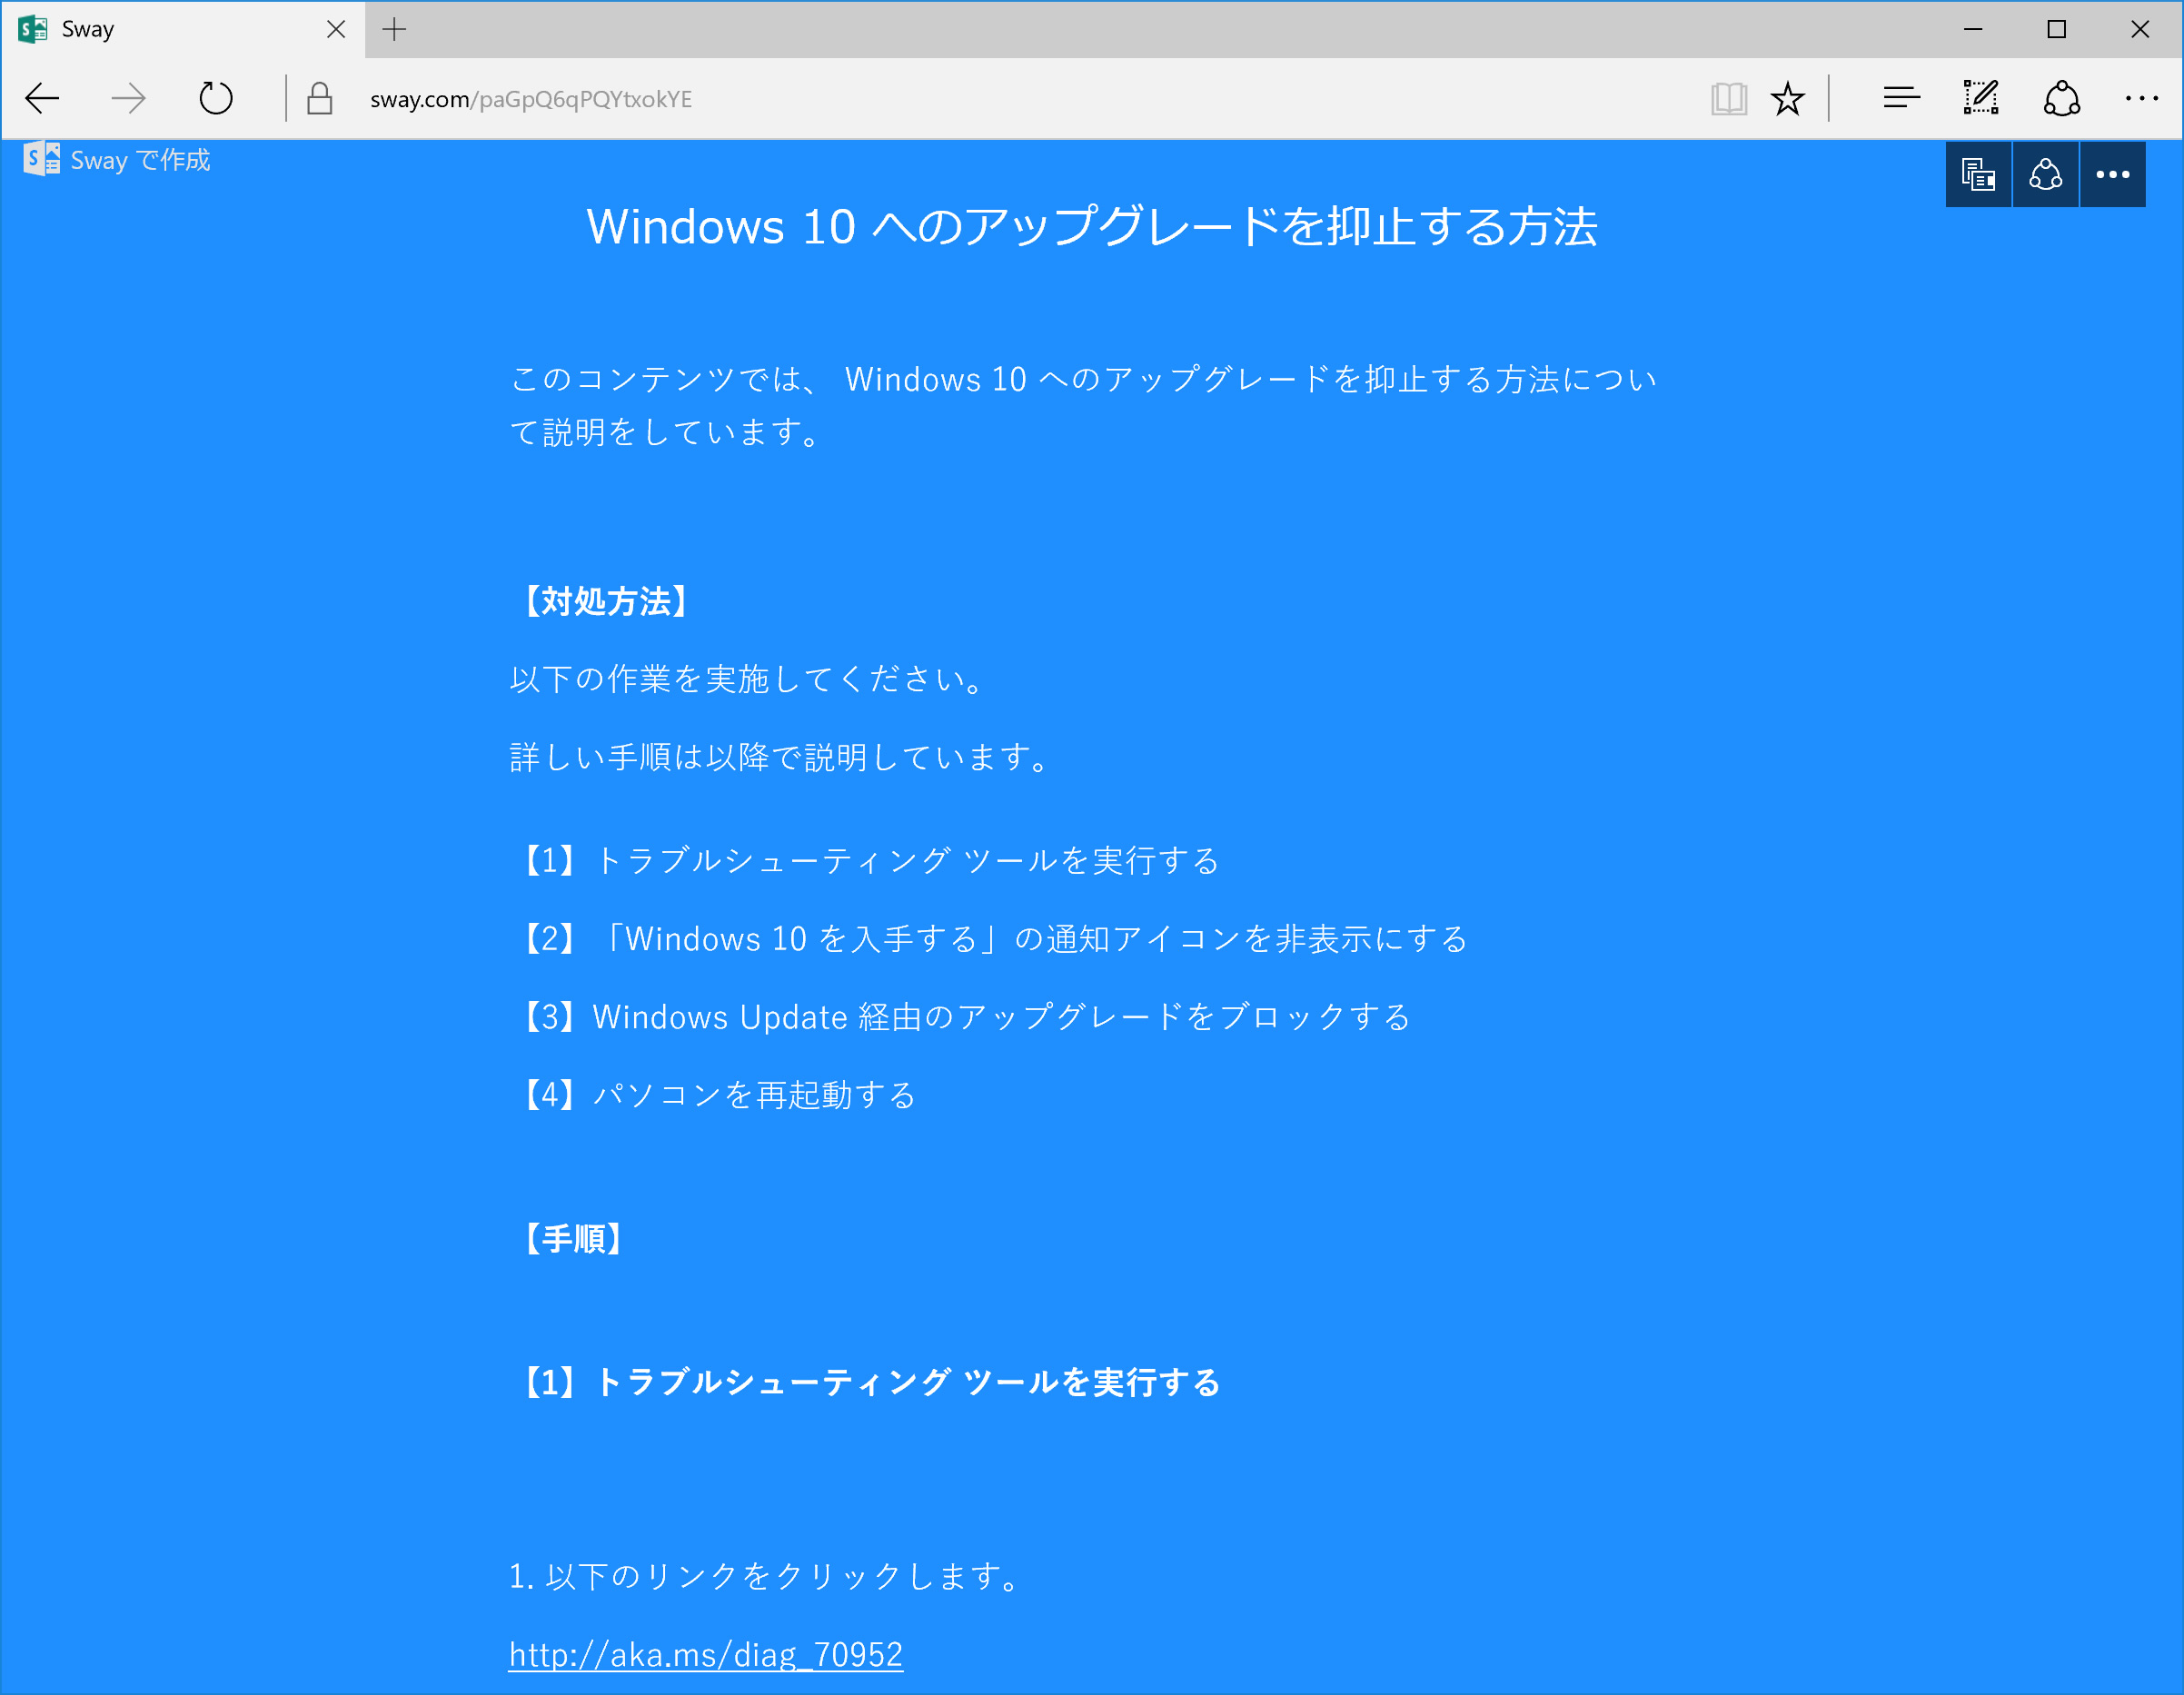
Task: Close the Sway browser tab
Action: pos(336,29)
